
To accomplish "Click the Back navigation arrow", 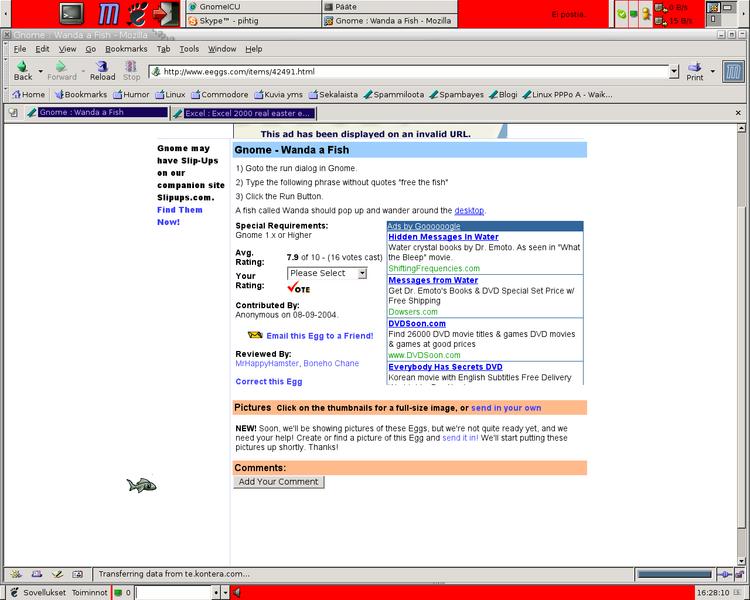I will pos(22,67).
